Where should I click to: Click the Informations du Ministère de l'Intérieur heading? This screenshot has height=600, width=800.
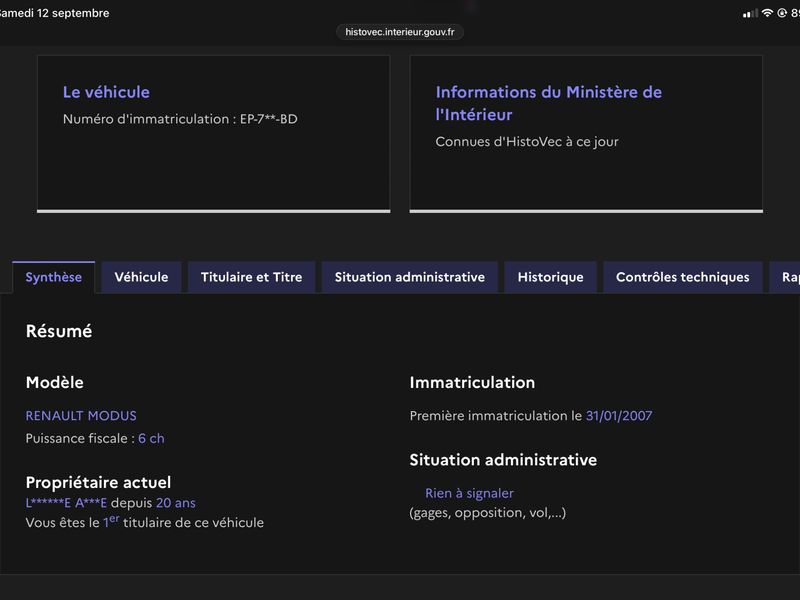(x=548, y=103)
